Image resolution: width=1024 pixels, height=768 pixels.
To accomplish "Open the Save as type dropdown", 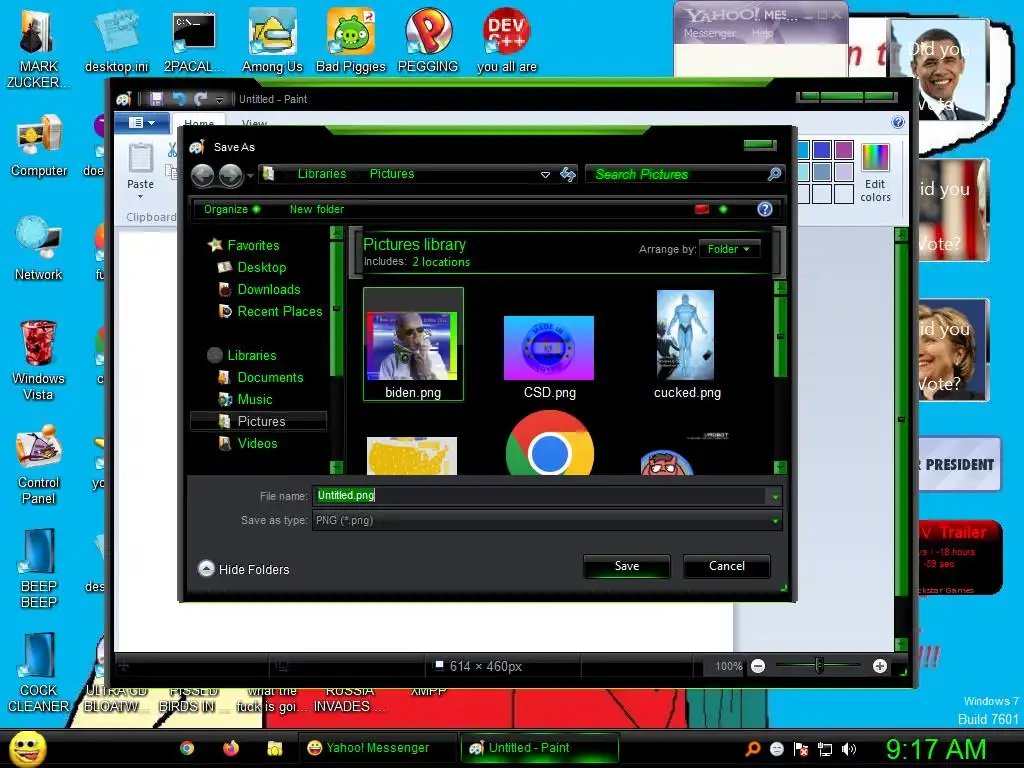I will point(547,520).
